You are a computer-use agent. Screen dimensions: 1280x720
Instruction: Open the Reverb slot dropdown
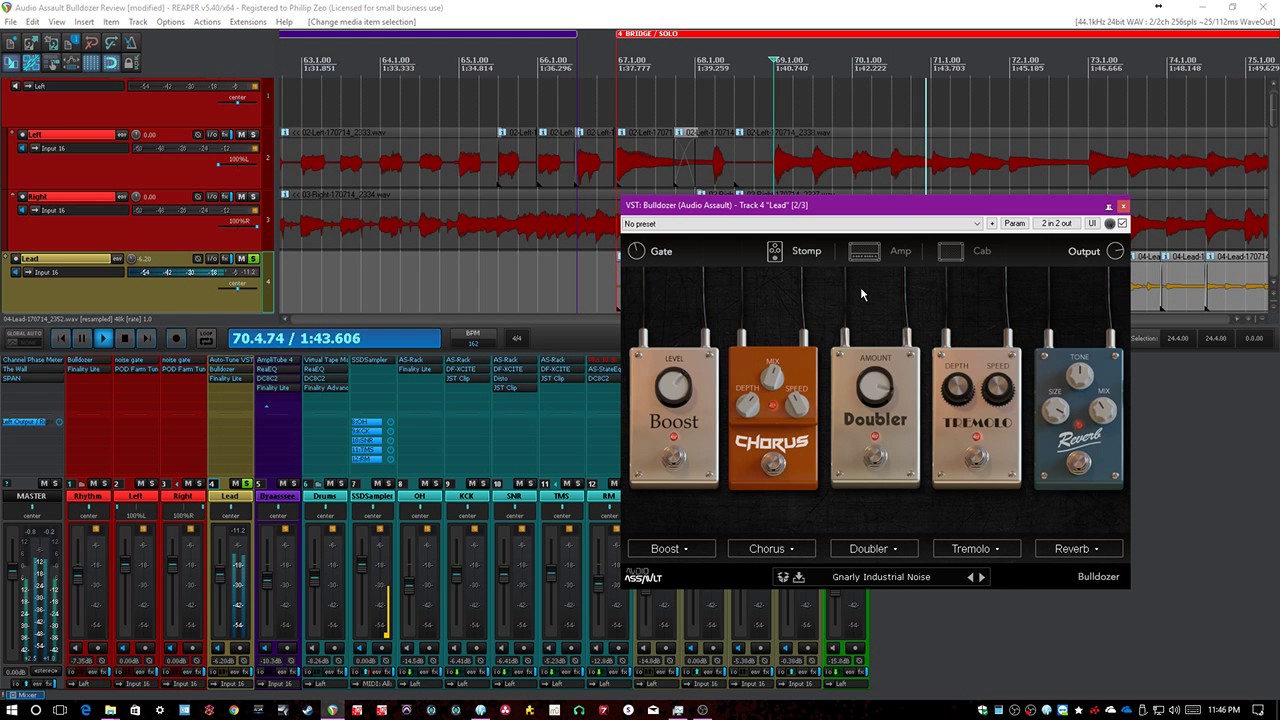tap(1077, 548)
